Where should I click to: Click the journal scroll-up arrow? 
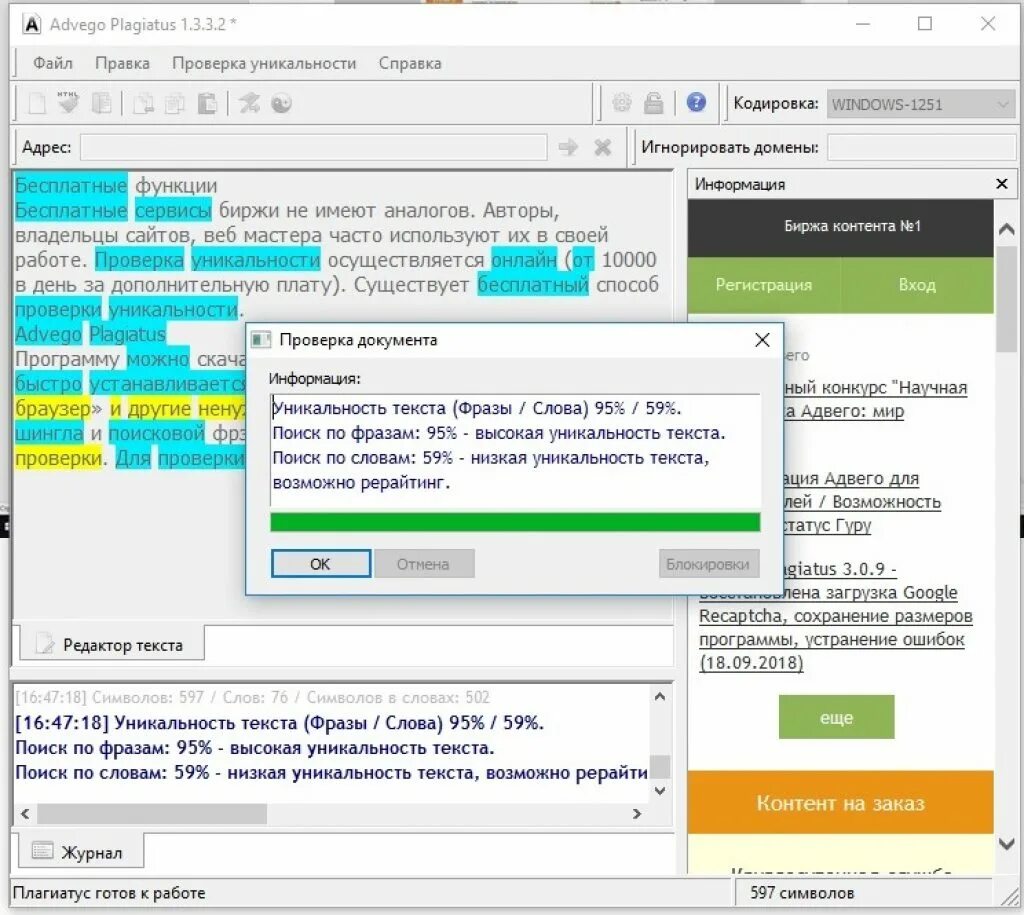(660, 697)
